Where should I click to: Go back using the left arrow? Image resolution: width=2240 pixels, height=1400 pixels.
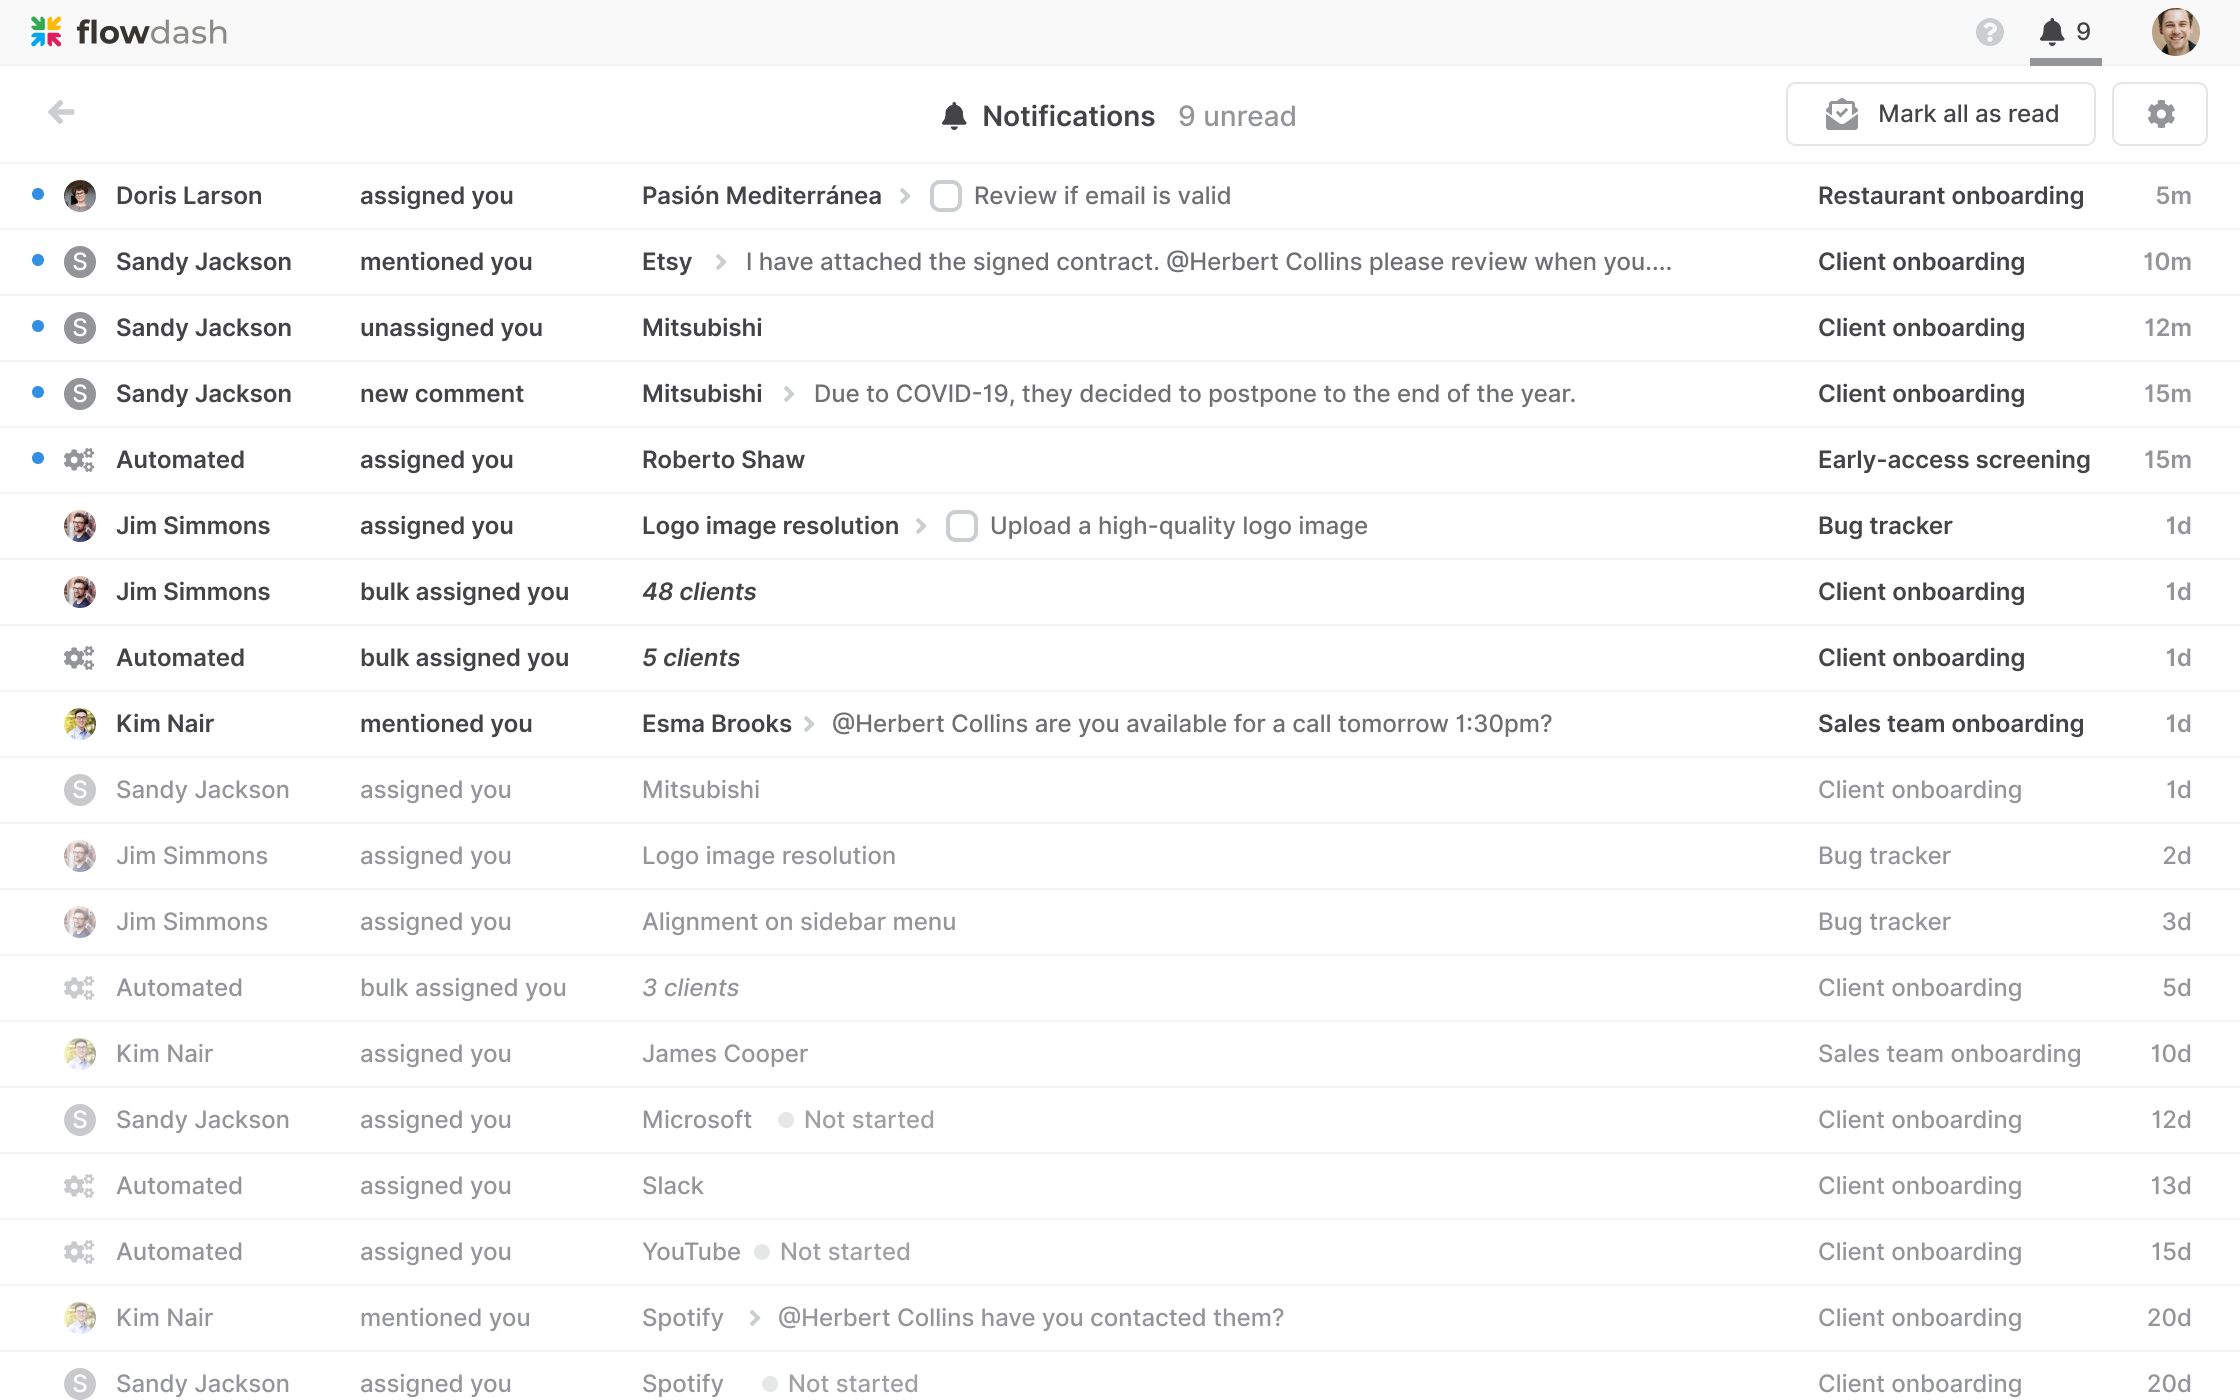(62, 112)
